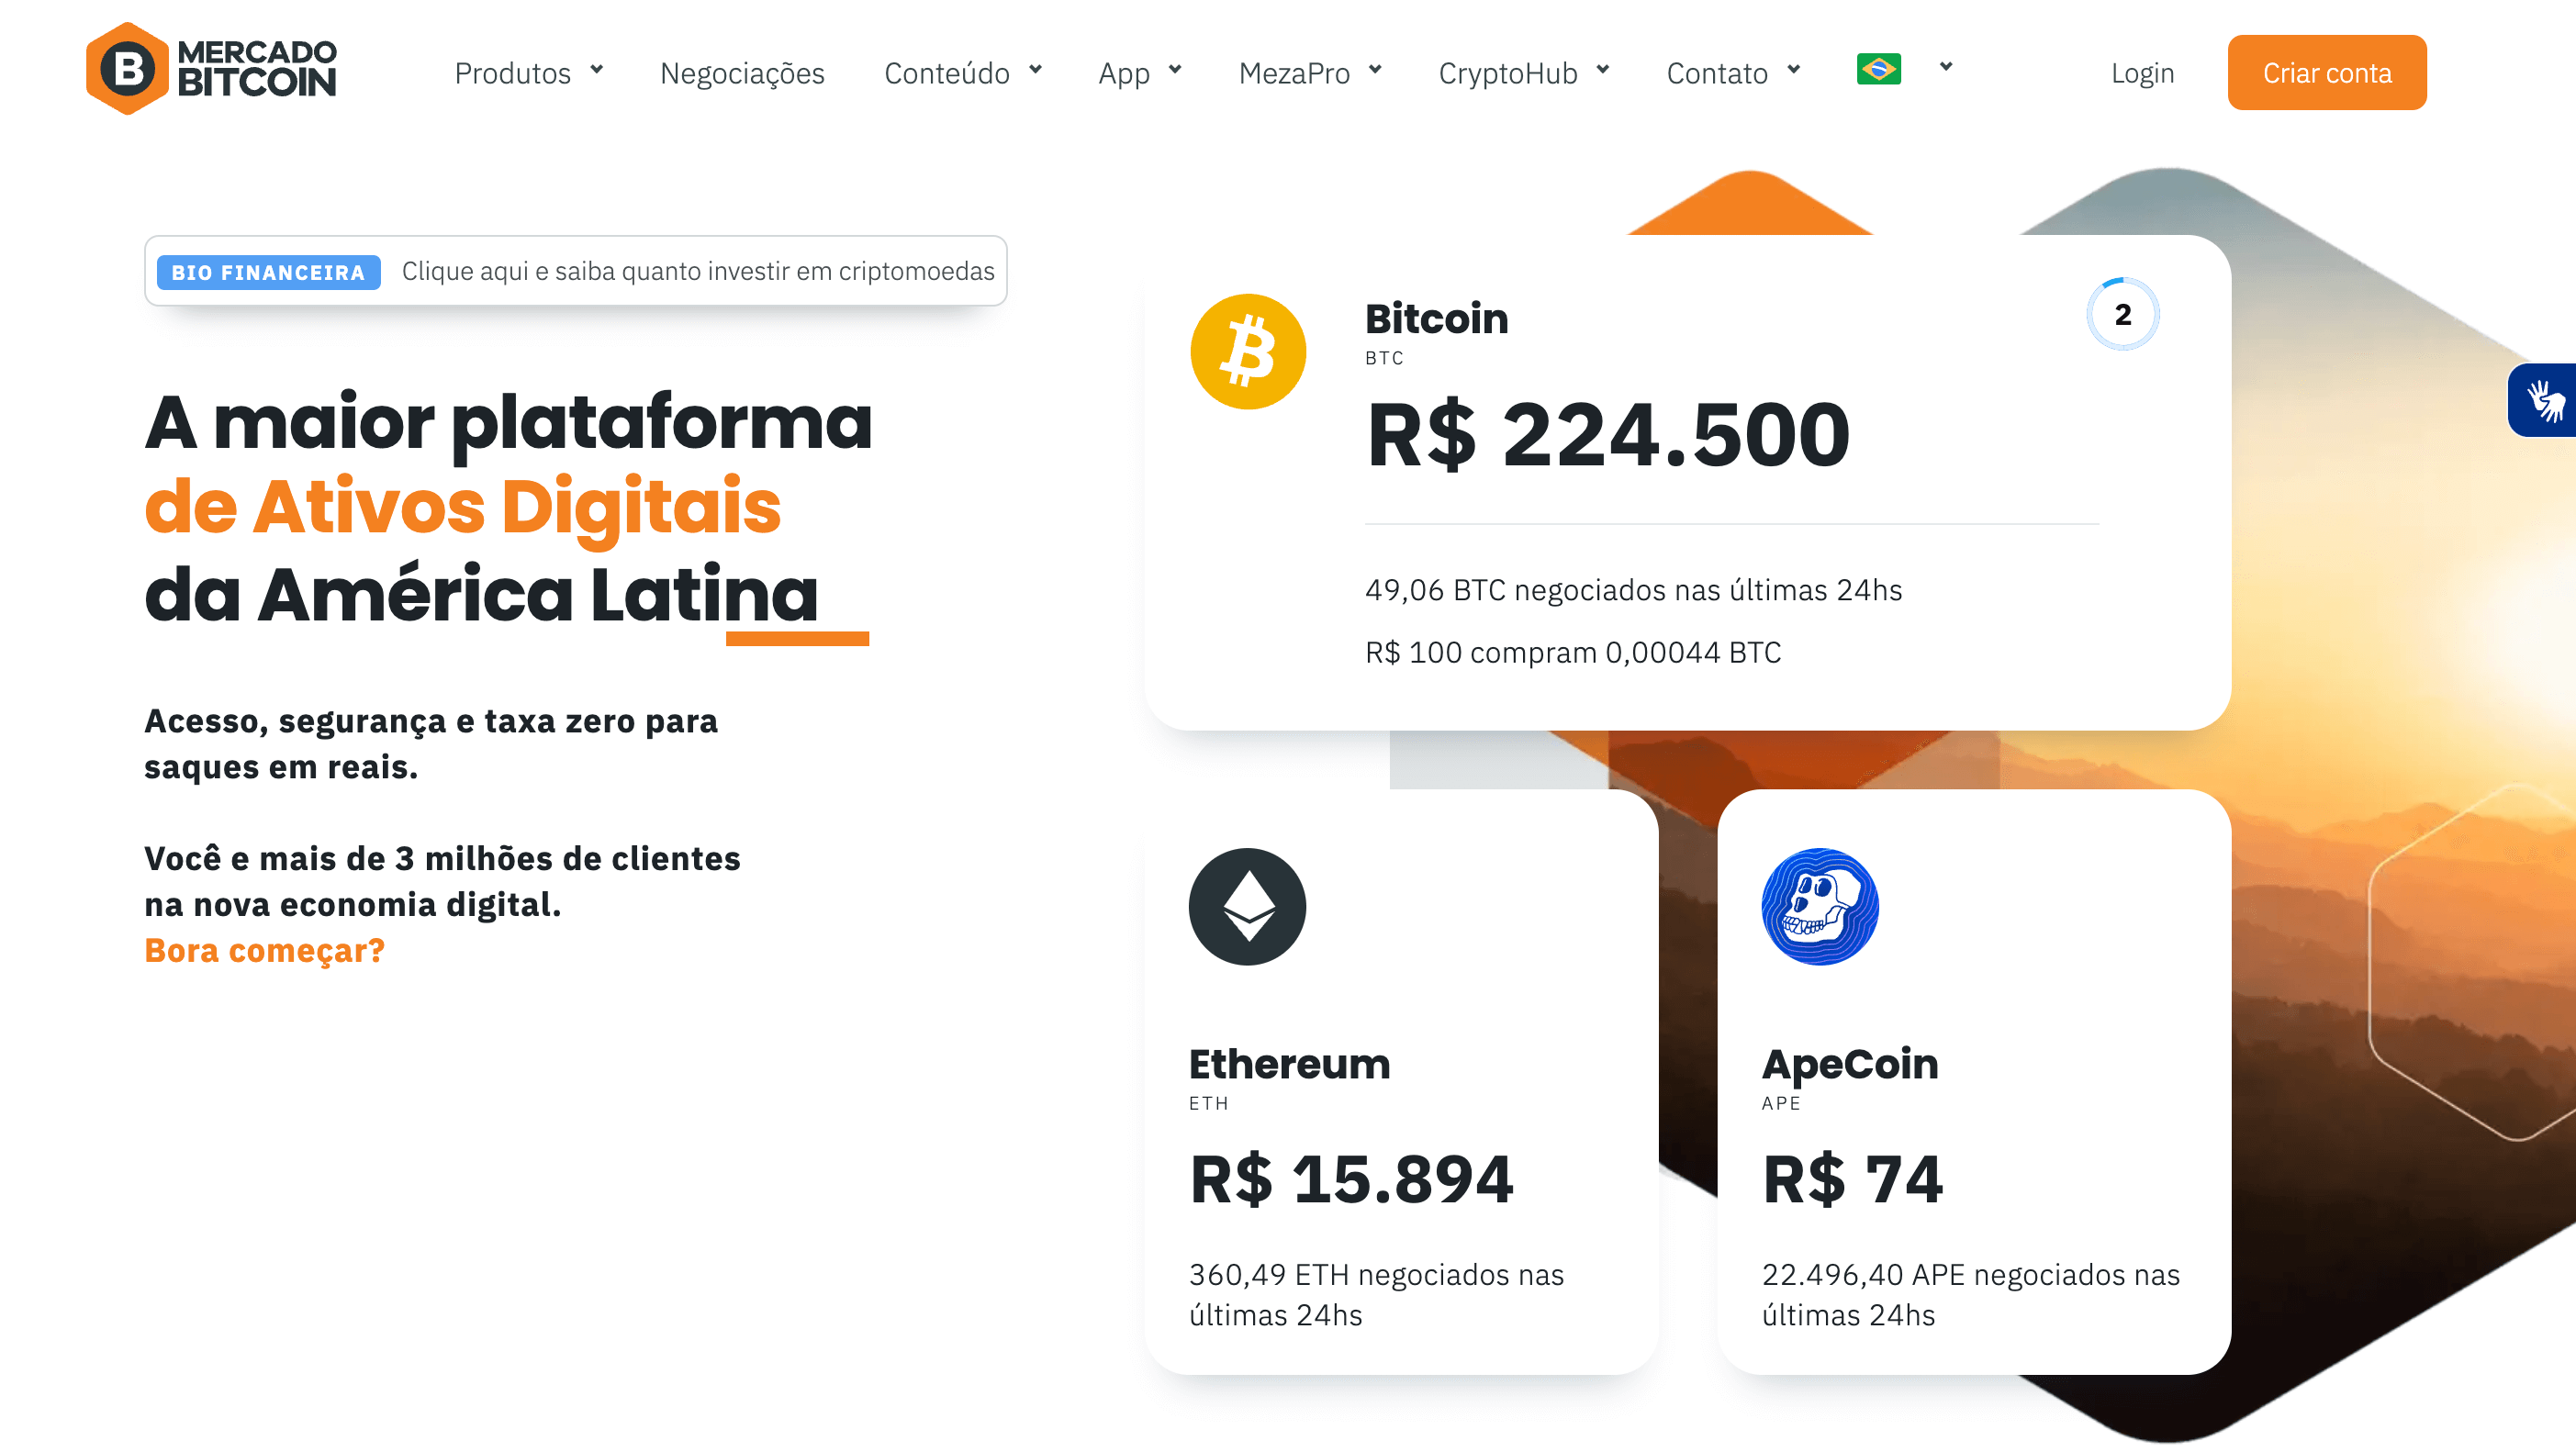This screenshot has width=2576, height=1452.
Task: Click the Bora começar? link
Action: coord(264,949)
